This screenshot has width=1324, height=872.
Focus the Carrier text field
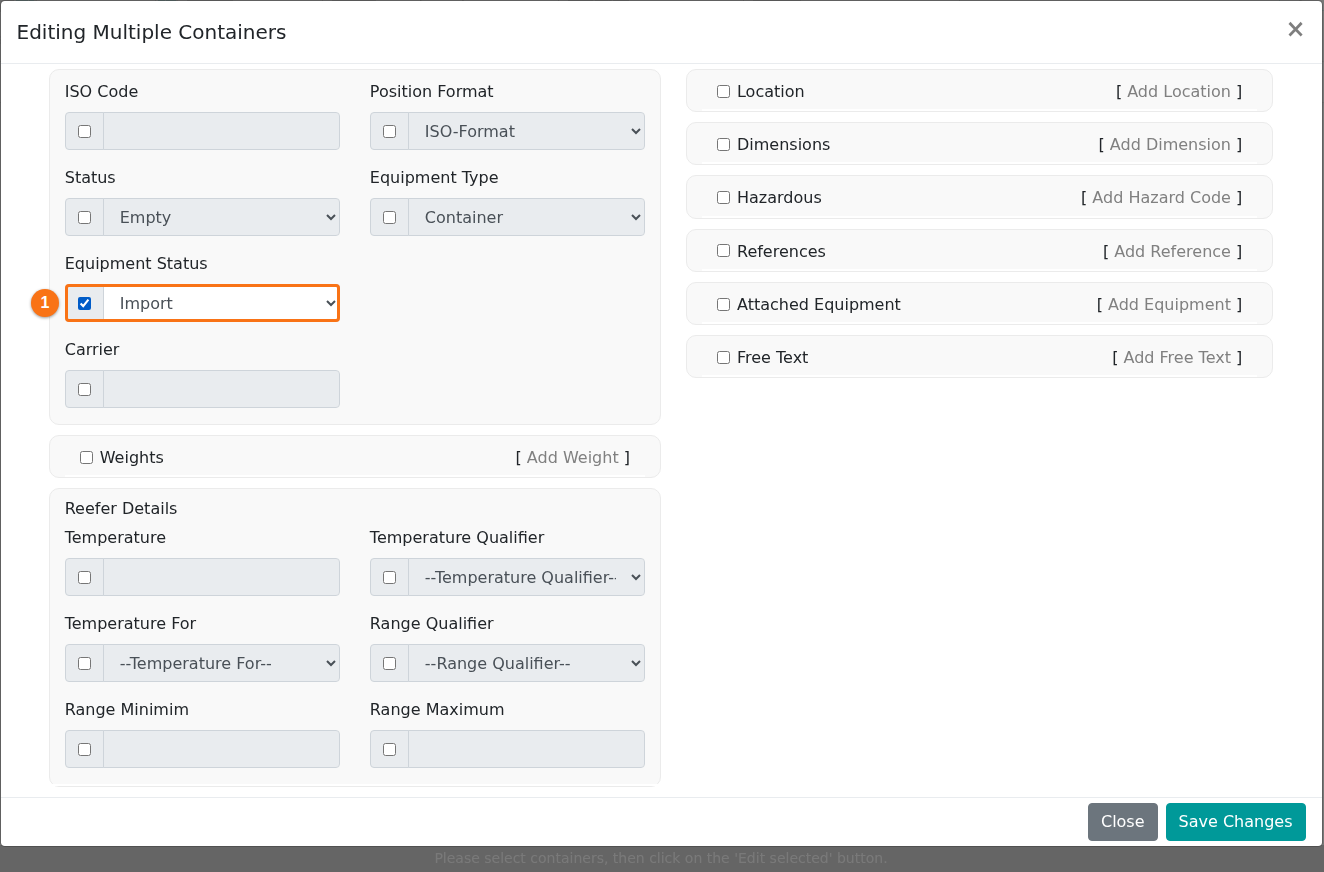click(x=221, y=389)
